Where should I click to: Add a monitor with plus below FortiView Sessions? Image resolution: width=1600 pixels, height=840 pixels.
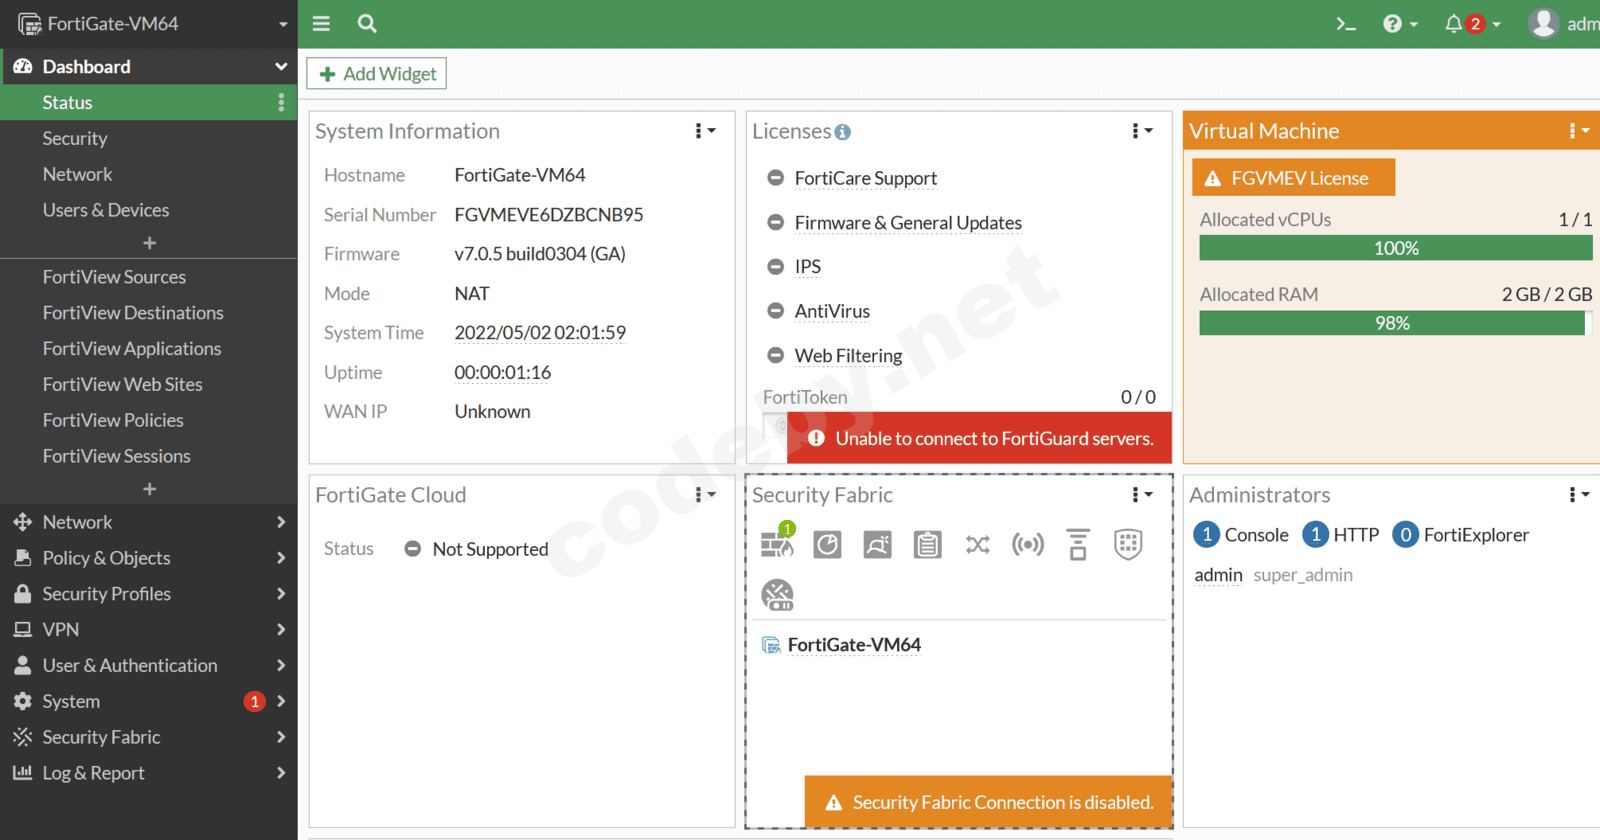tap(149, 489)
